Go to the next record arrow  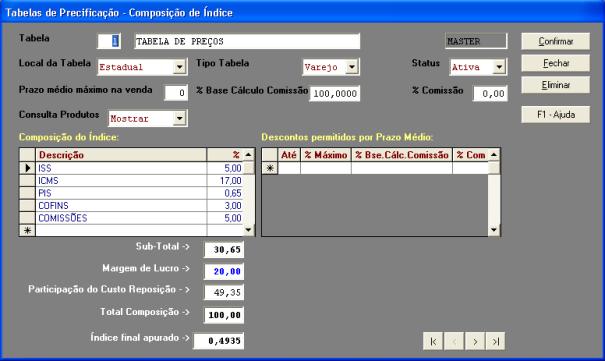coord(475,341)
